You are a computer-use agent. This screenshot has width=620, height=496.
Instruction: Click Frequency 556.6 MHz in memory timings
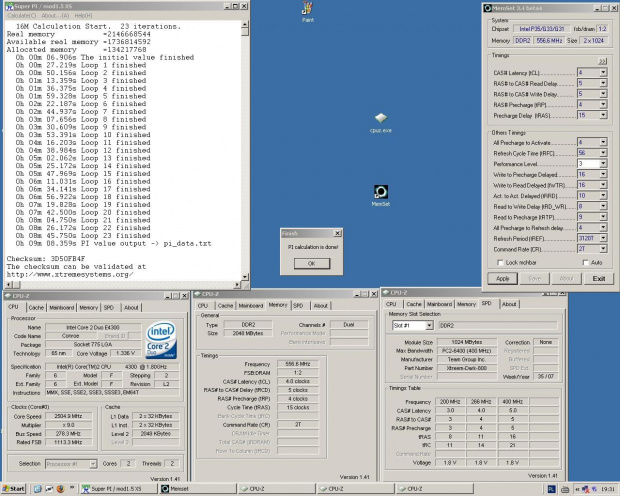pyautogui.click(x=298, y=364)
